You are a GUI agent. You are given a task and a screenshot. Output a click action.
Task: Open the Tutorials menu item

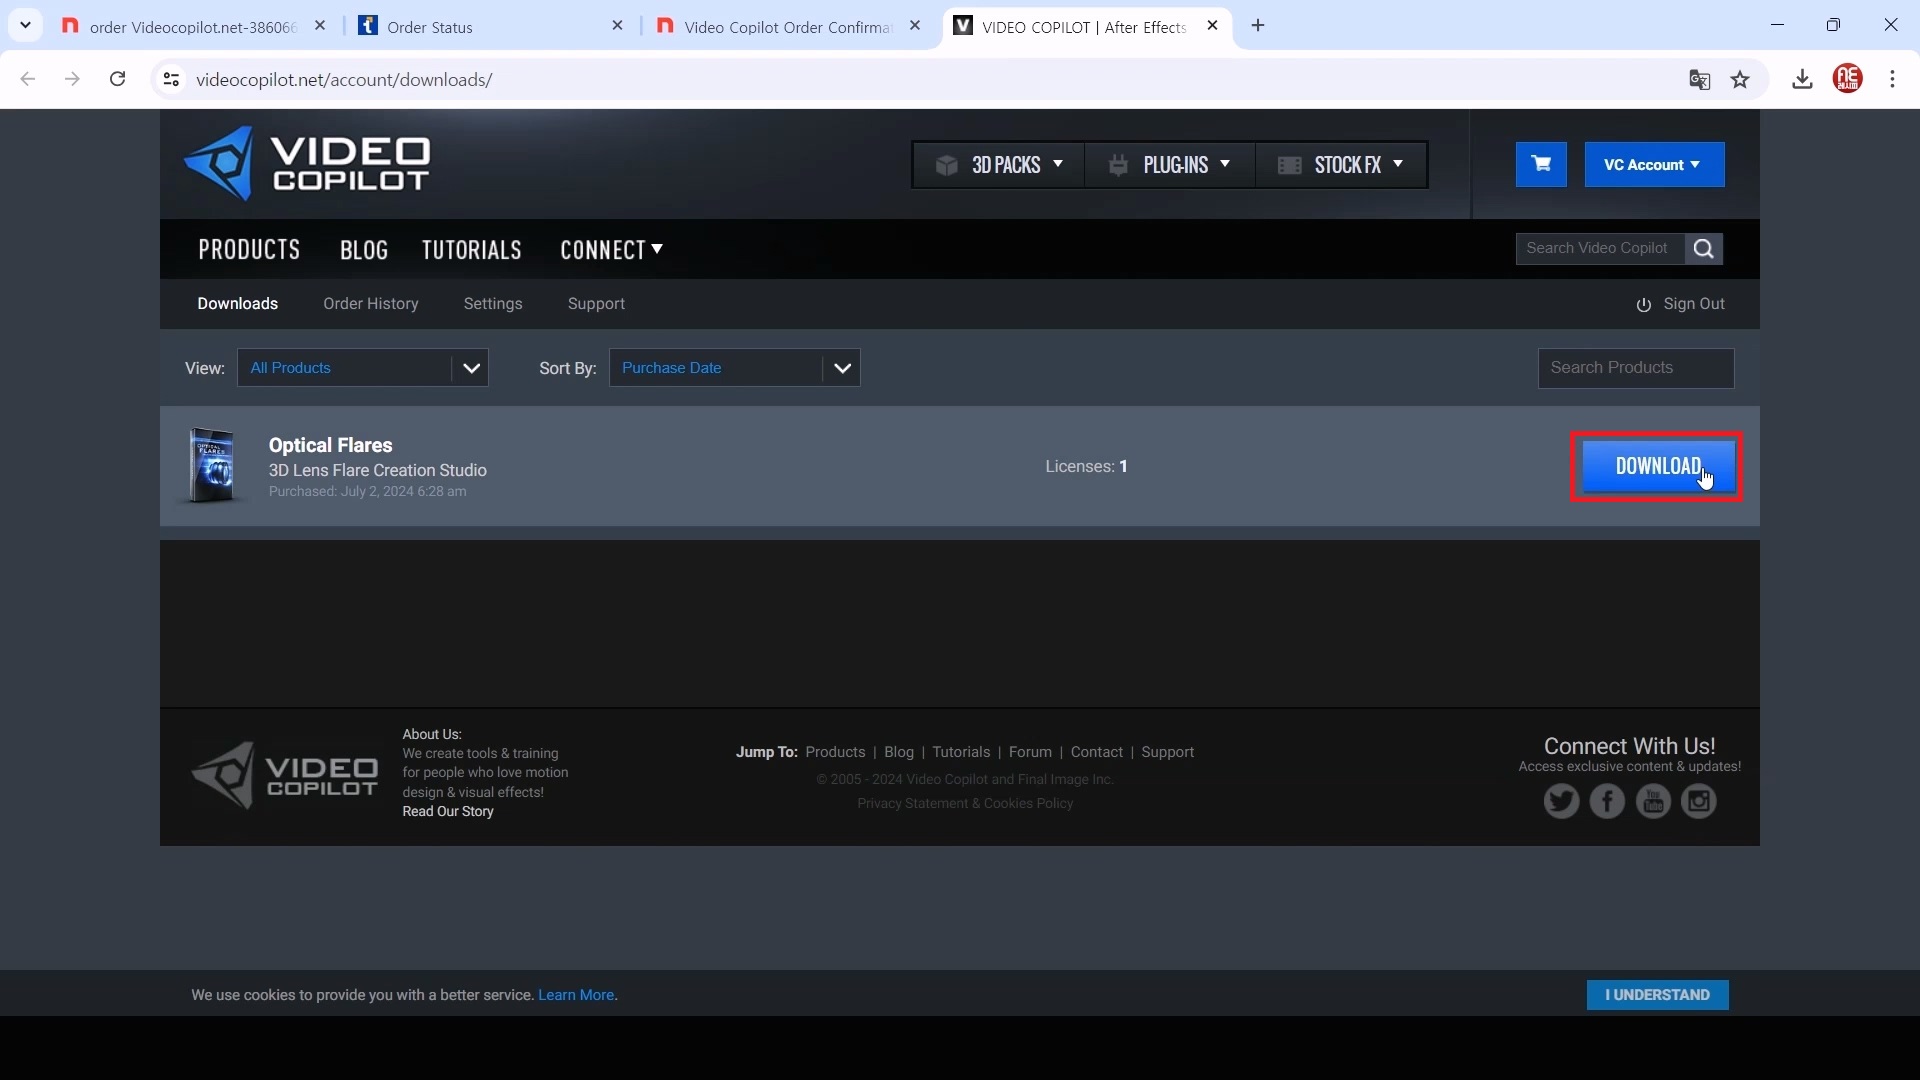[x=471, y=250]
